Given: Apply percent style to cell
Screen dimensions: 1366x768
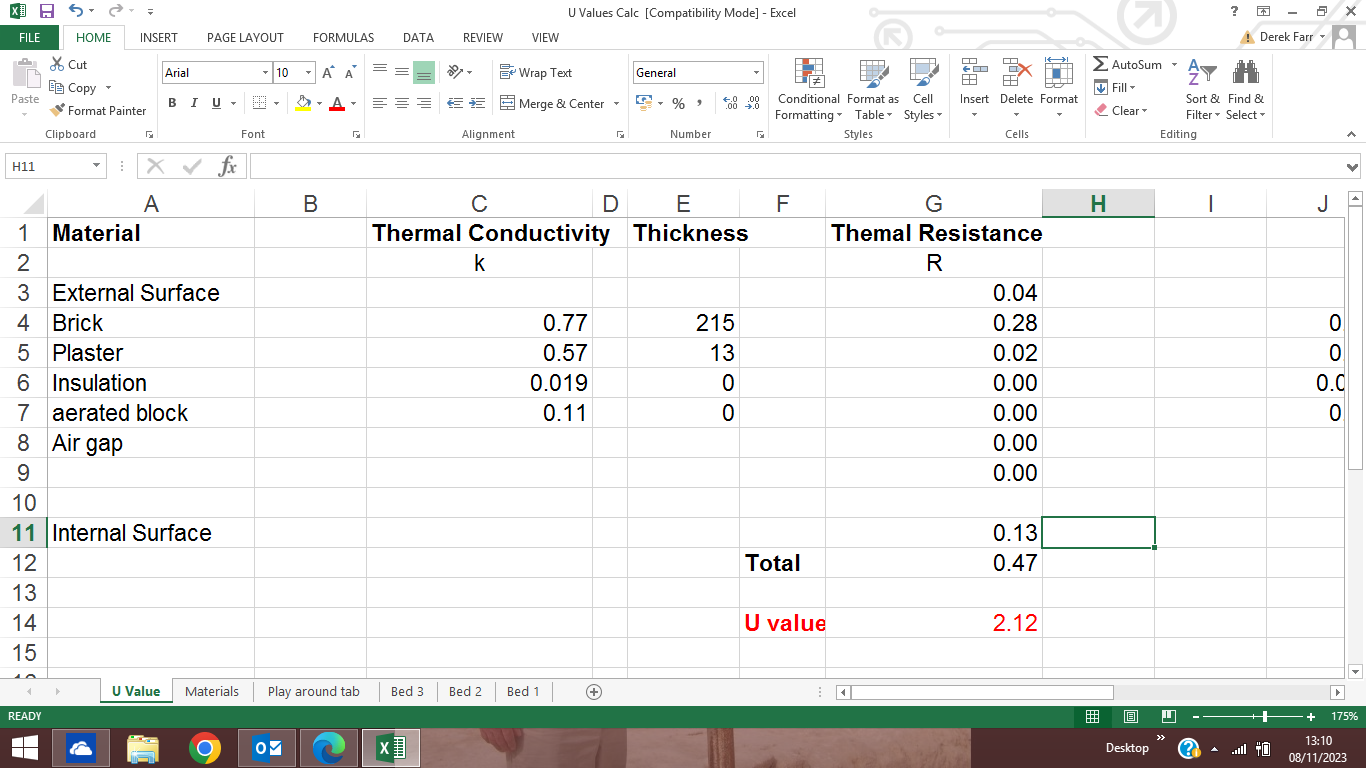Looking at the screenshot, I should pyautogui.click(x=678, y=104).
